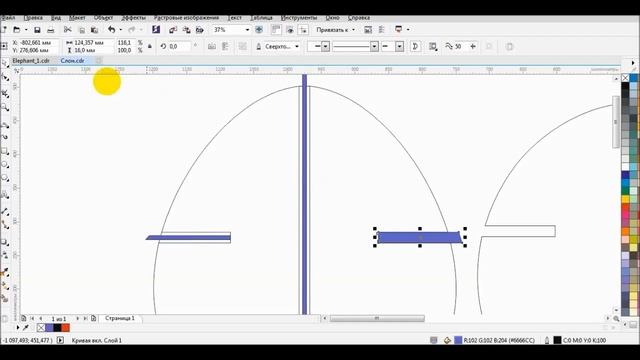
Task: Click the wrap text icon on property bar
Action: [x=433, y=47]
